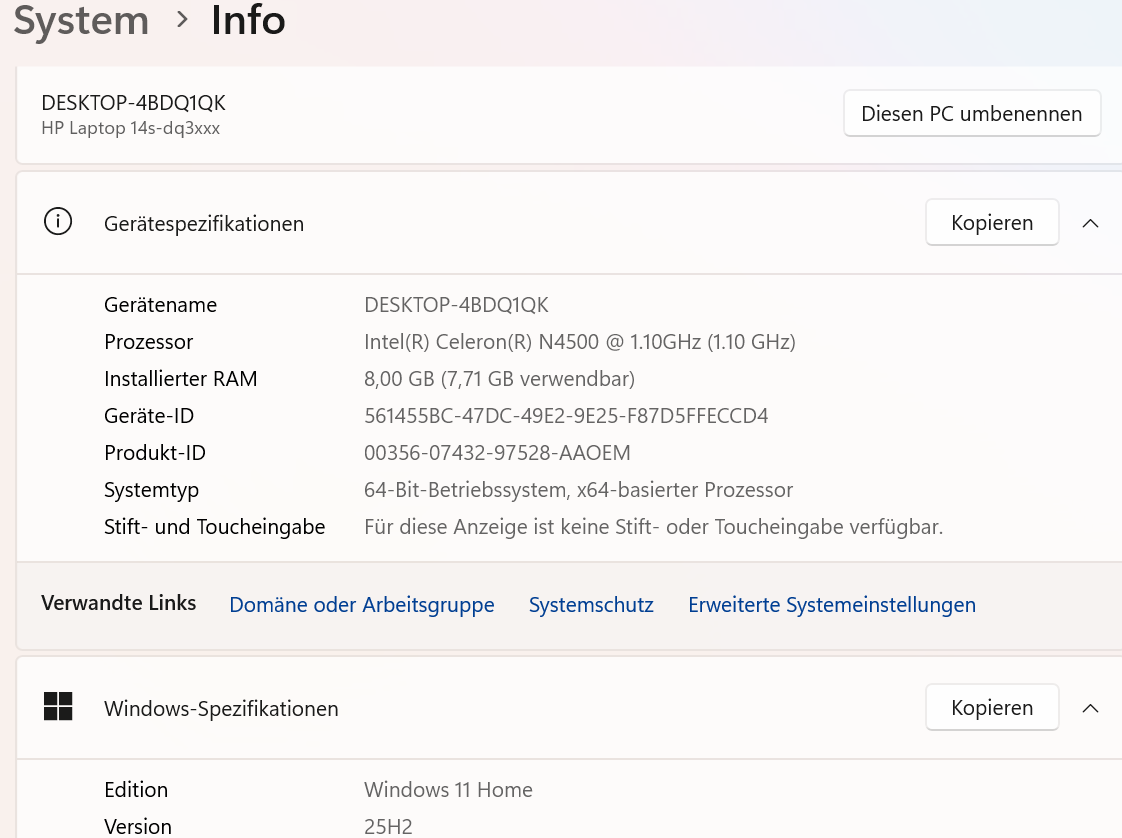1122x838 pixels.
Task: Click the Stift- und Toucheingabe value text
Action: 653,527
